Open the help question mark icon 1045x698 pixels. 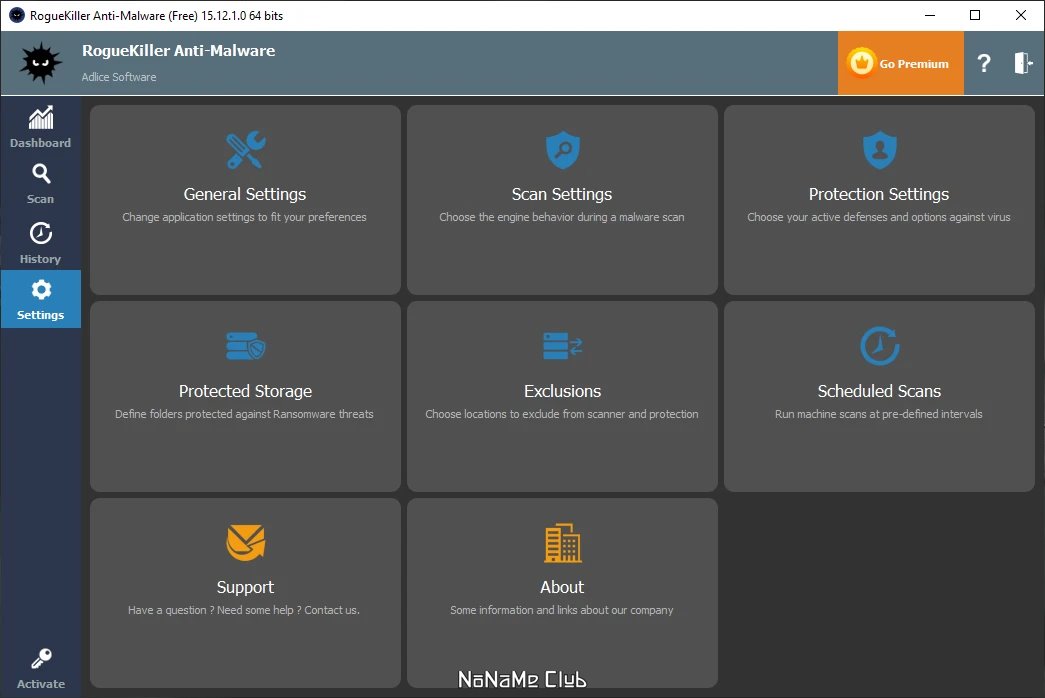984,63
